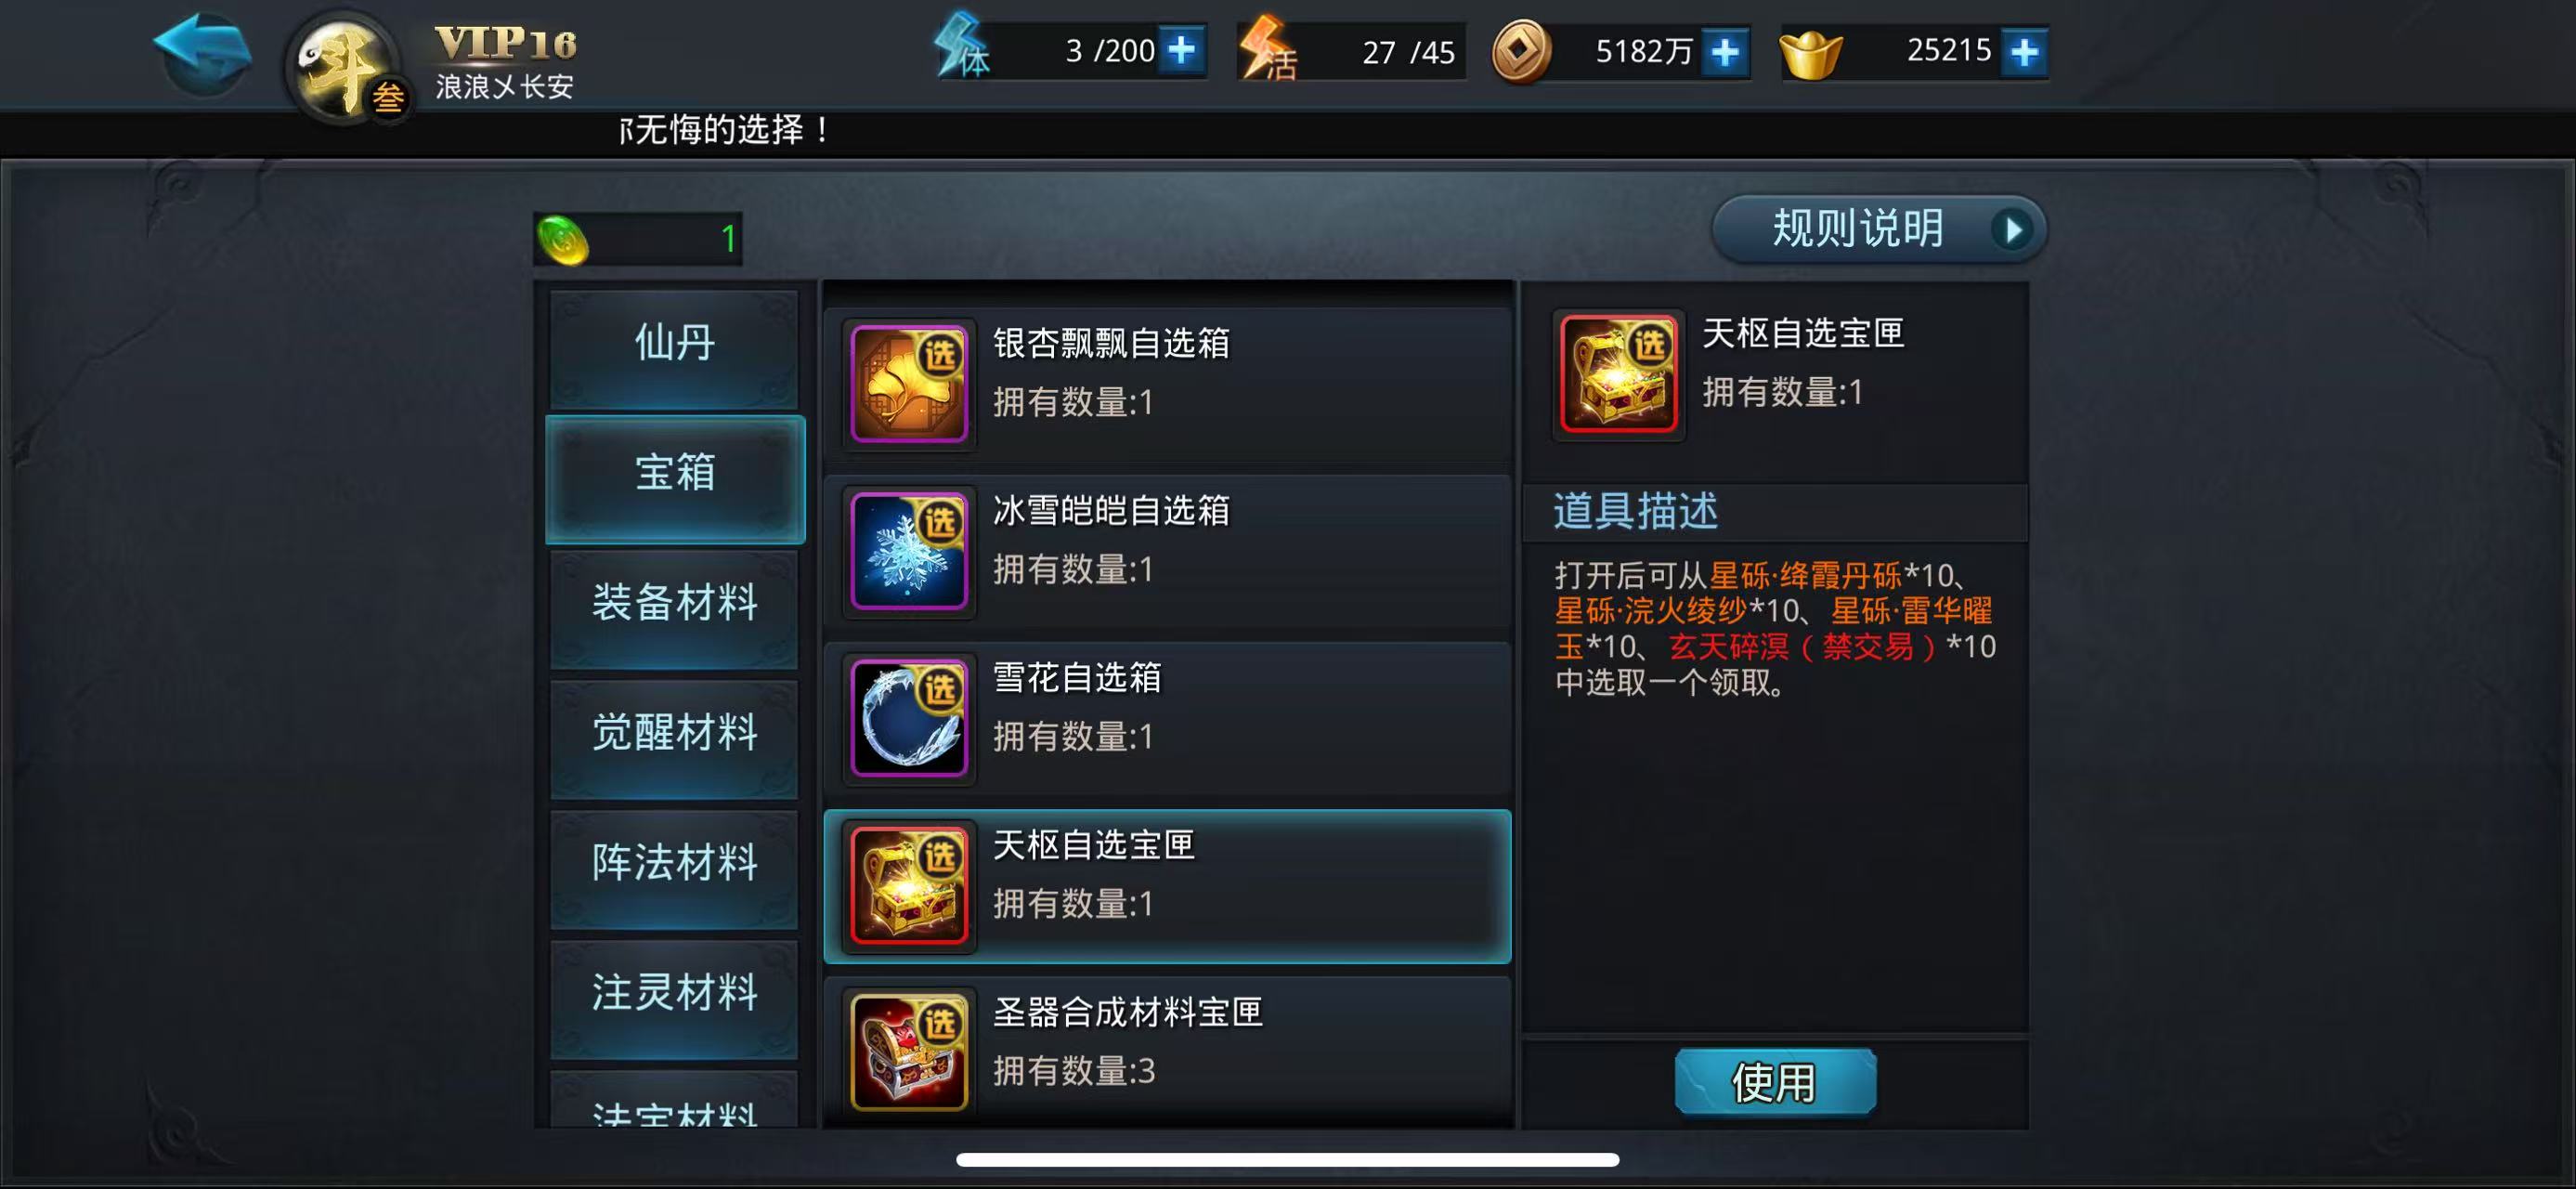Add stamina with the plus icon
Viewport: 2576px width, 1189px height.
coord(1182,50)
